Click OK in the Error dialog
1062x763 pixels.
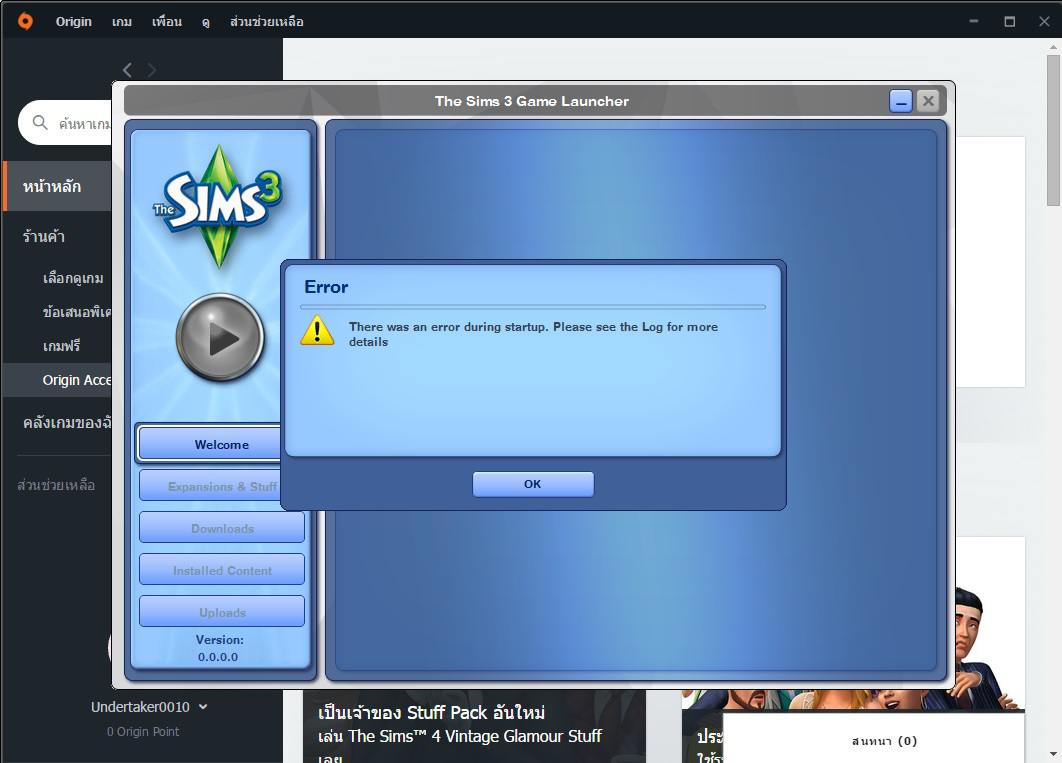[x=533, y=484]
